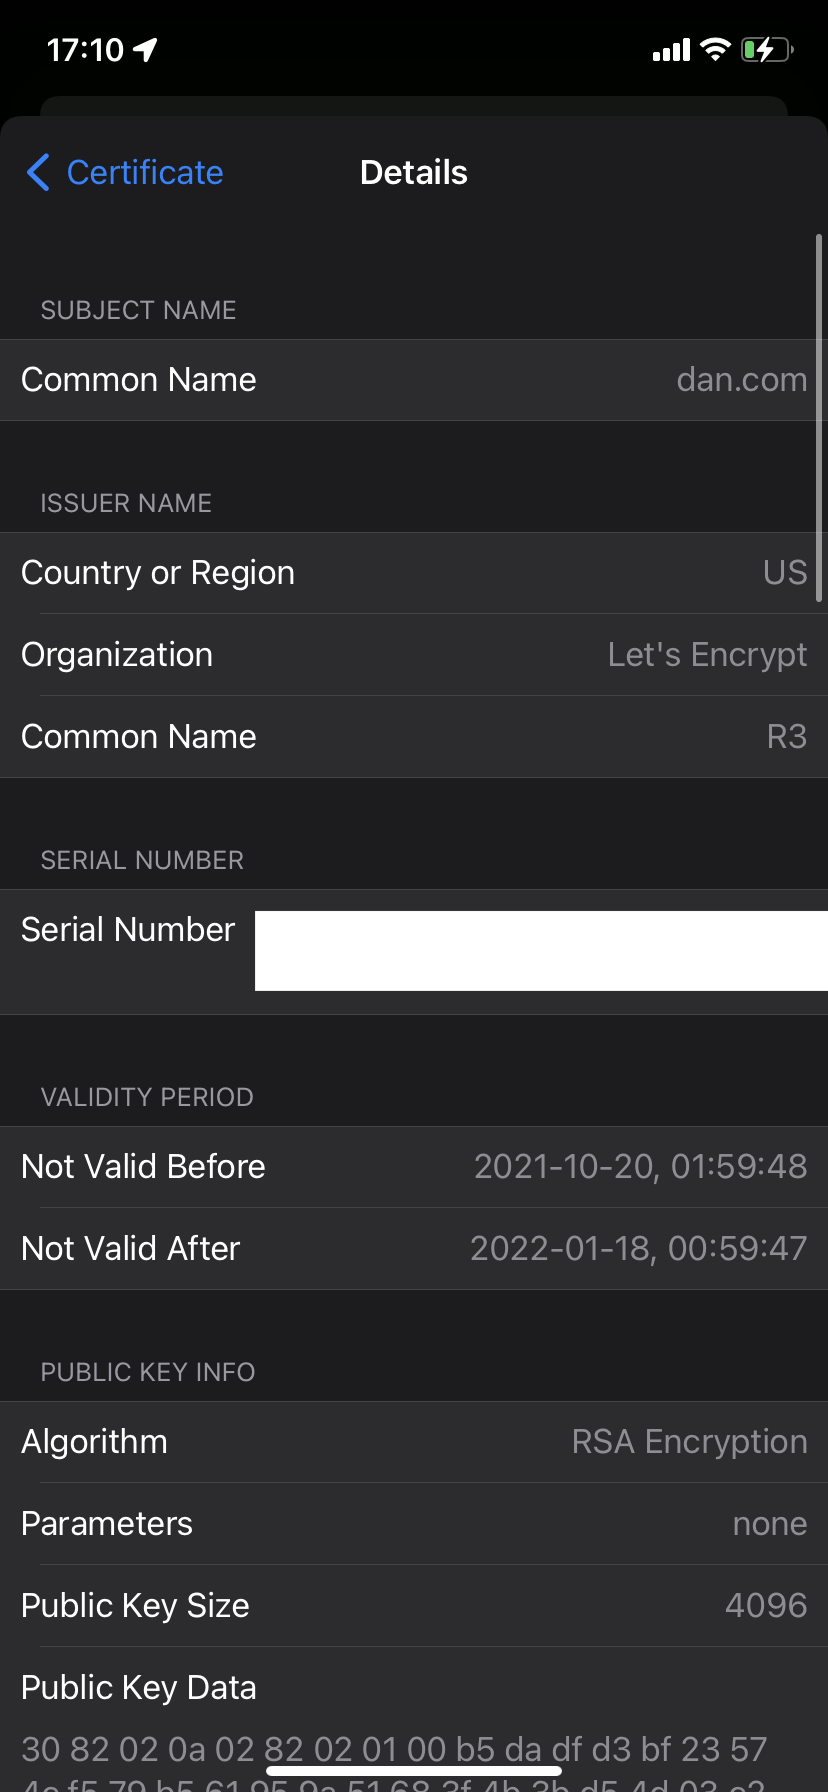Screen dimensions: 828x1792
Task: Select the Country or Region row
Action: coord(414,573)
